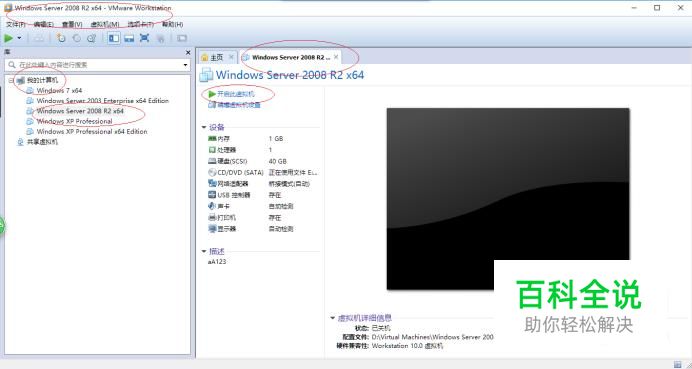Screen dimensions: 692x369
Task: Select 共享虚拟机 in the library tree
Action: 42,142
